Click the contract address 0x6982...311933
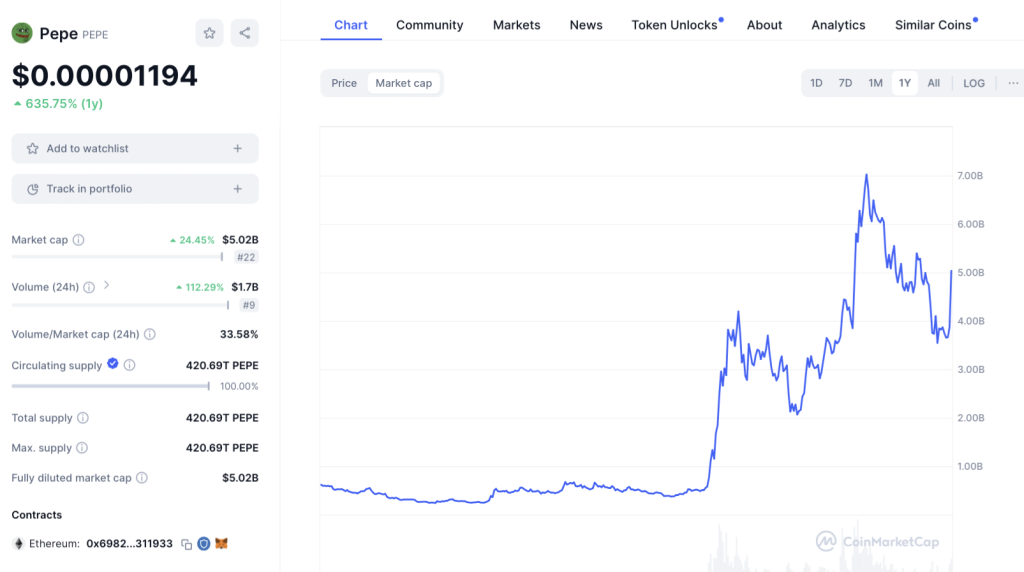 pos(129,544)
